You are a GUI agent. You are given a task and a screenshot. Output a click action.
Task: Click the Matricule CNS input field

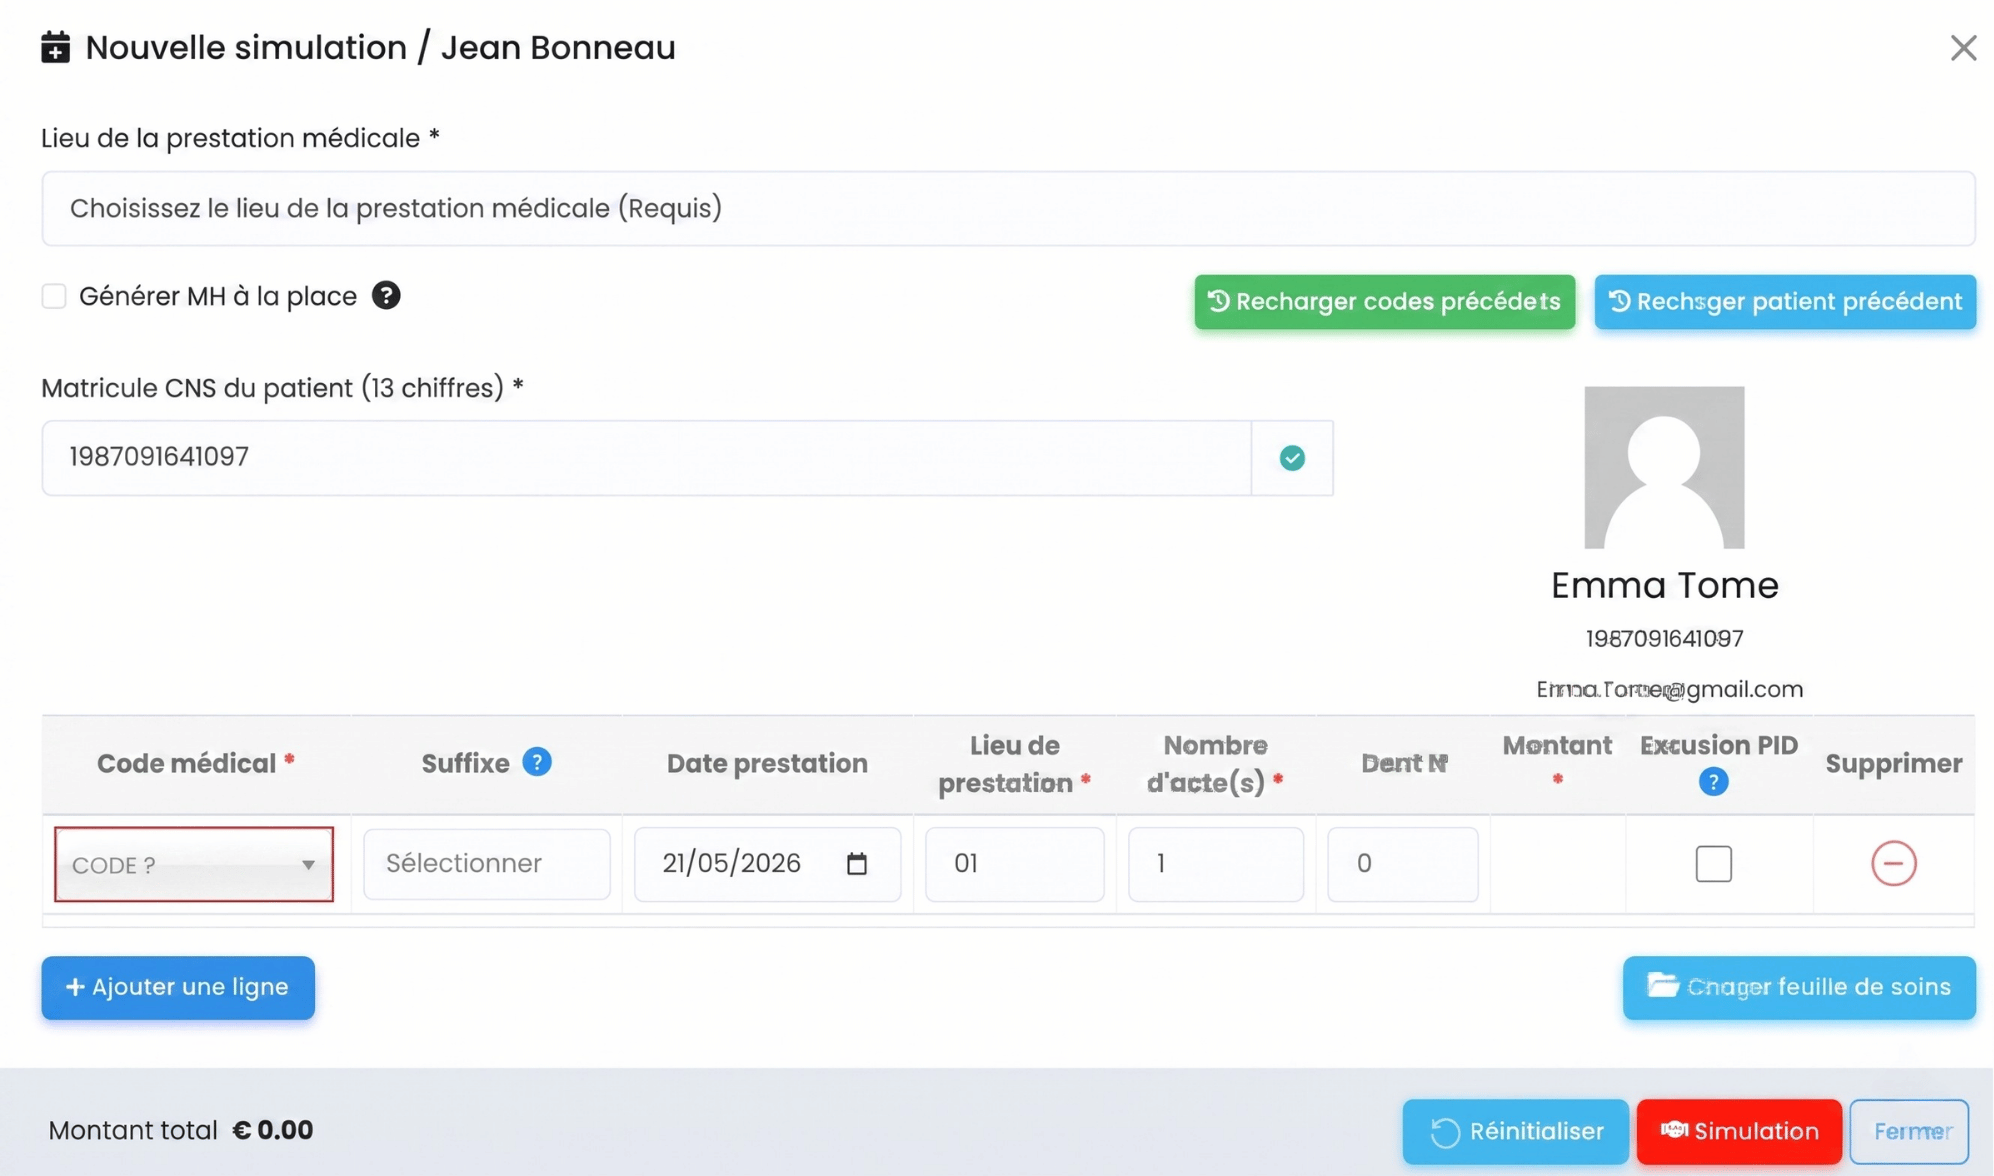[x=647, y=457]
